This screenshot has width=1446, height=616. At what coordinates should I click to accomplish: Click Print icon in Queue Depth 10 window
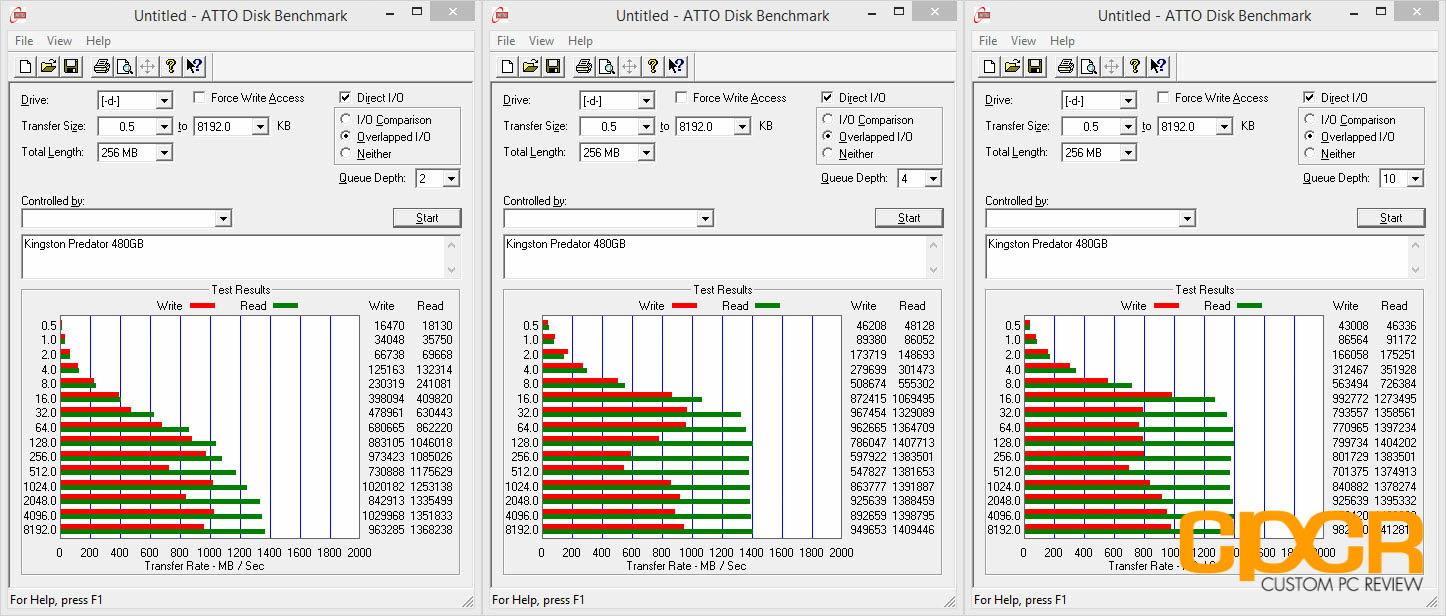1065,66
